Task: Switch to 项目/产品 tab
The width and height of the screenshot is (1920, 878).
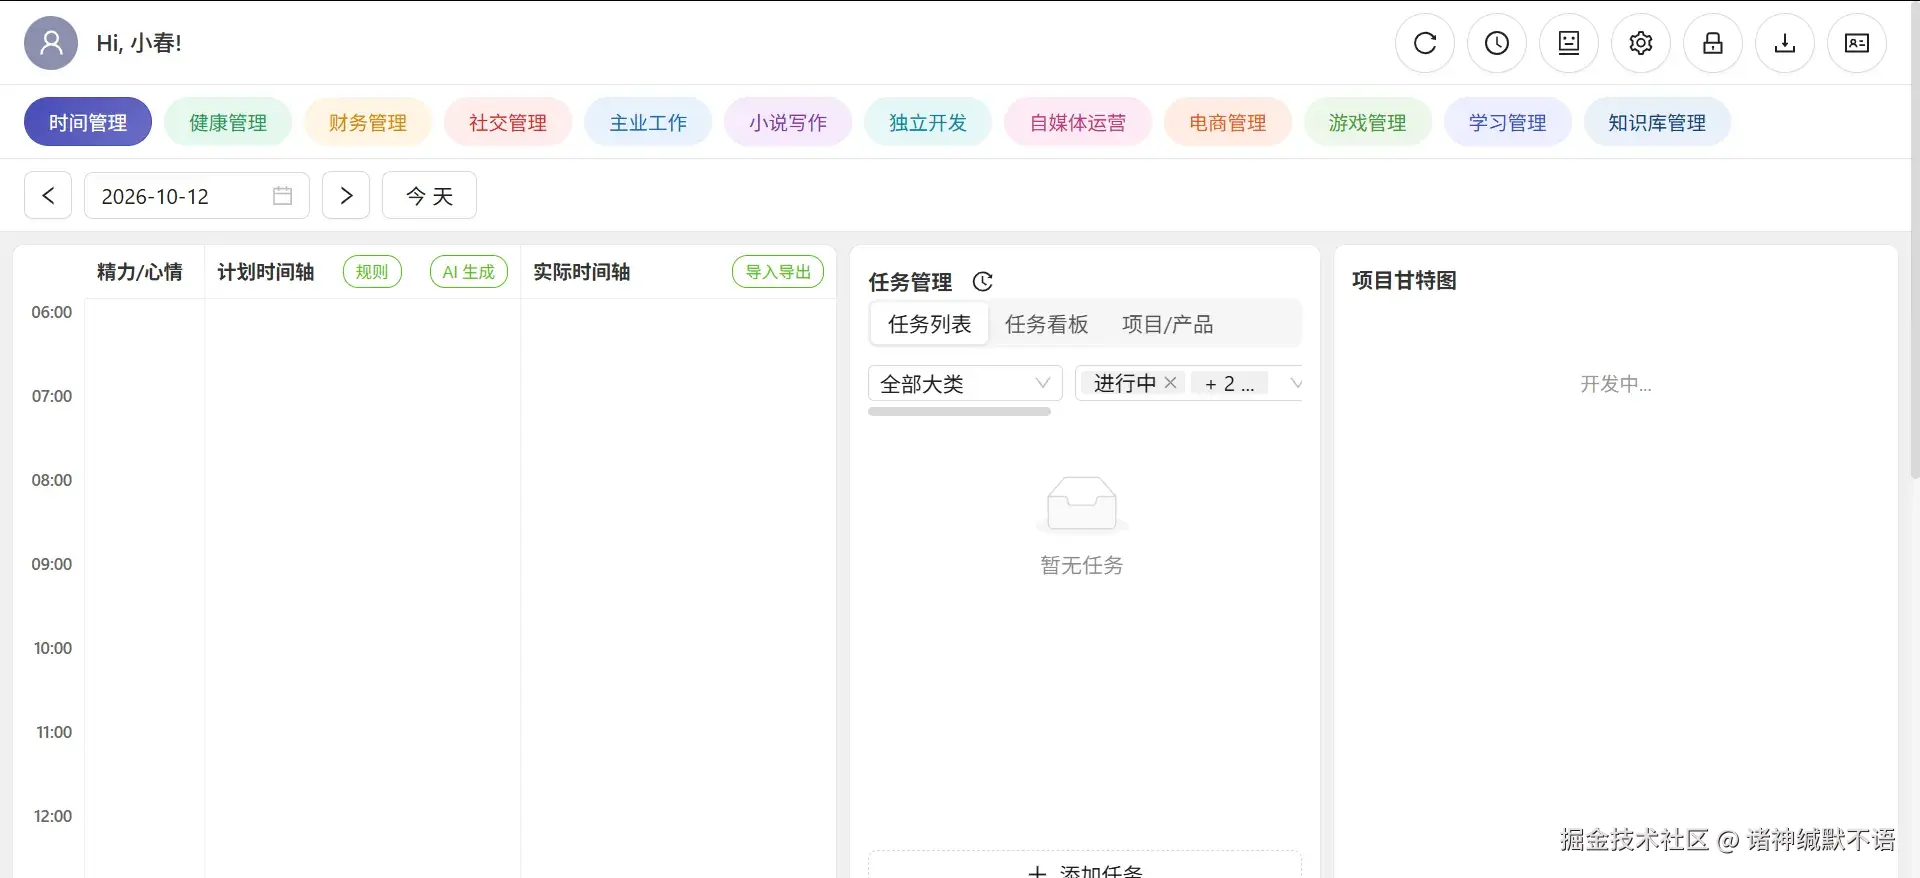Action: pyautogui.click(x=1167, y=324)
